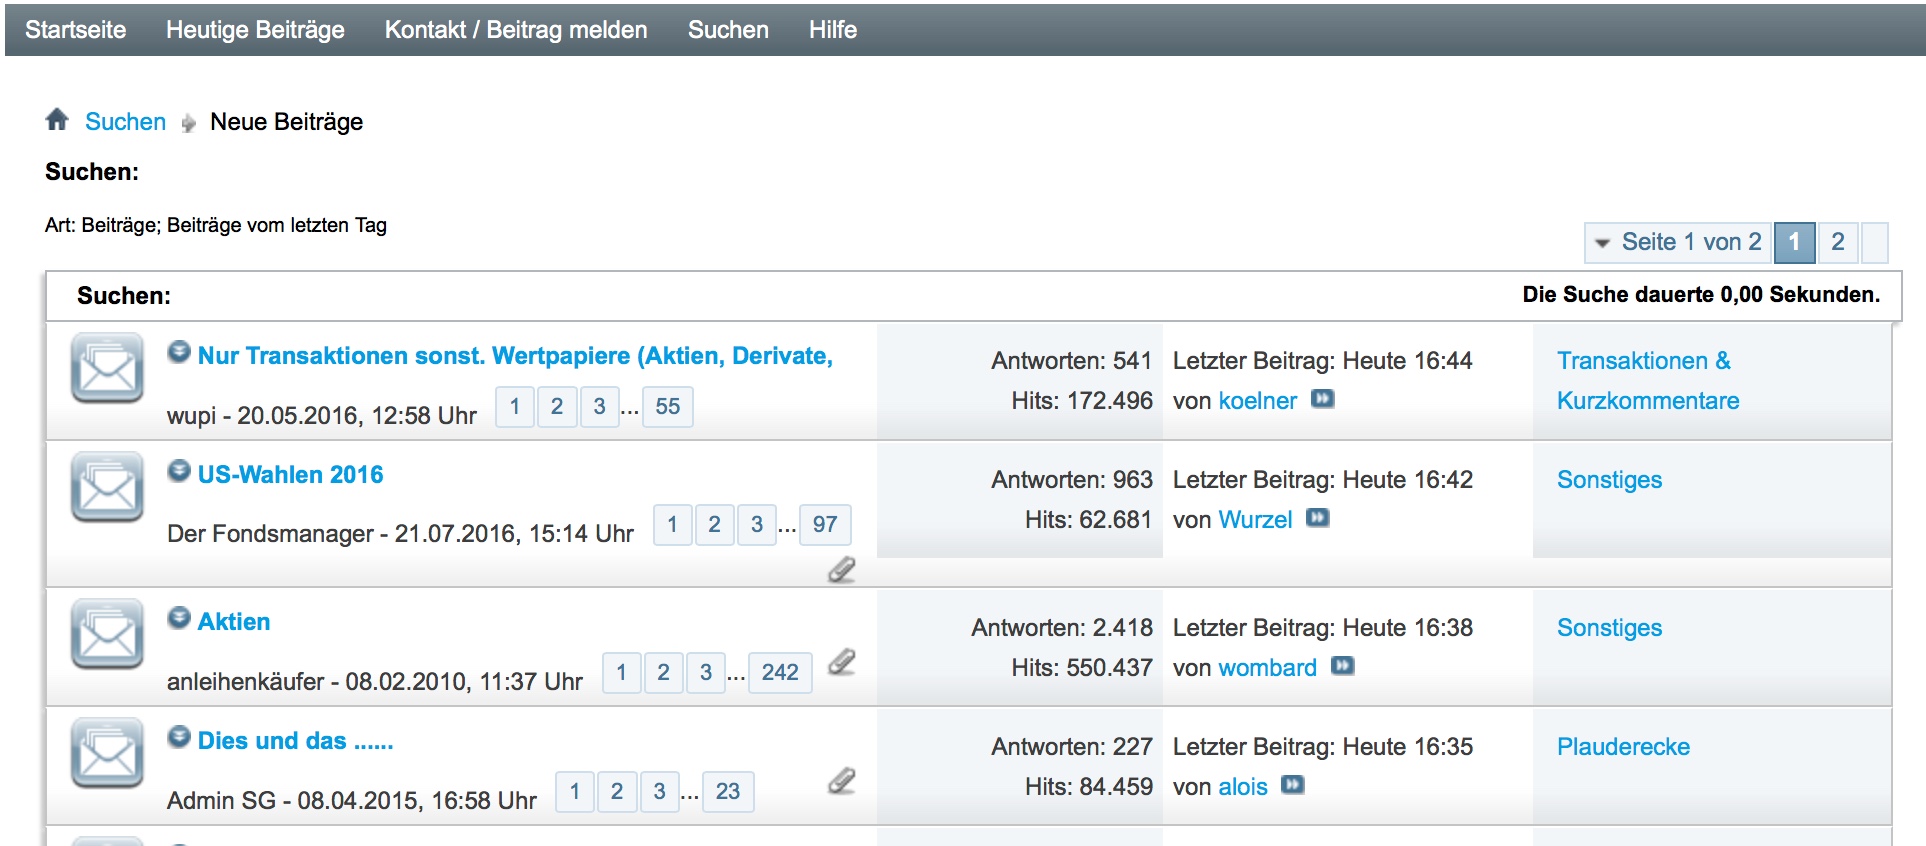This screenshot has width=1926, height=846.
Task: Go to page 23 of Dies und das thread
Action: point(728,791)
